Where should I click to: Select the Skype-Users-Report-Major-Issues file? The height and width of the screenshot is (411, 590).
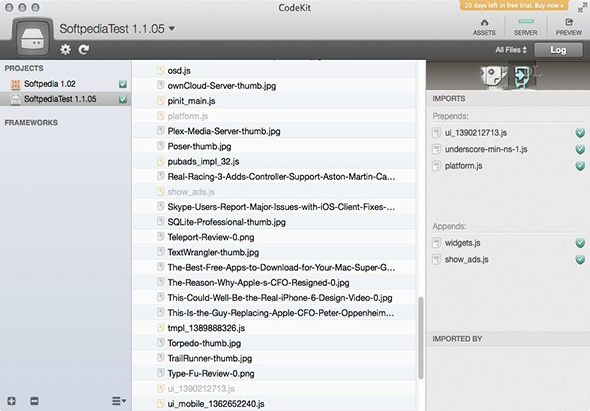[x=274, y=207]
